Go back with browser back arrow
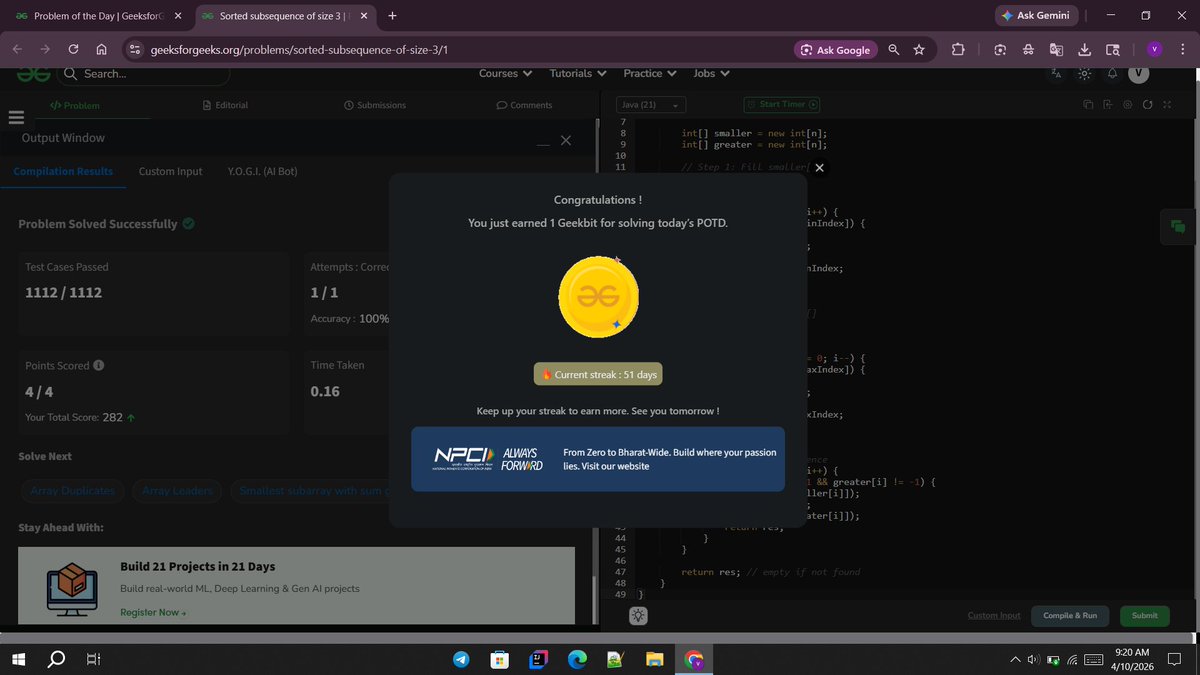This screenshot has width=1200, height=675. pos(17,50)
